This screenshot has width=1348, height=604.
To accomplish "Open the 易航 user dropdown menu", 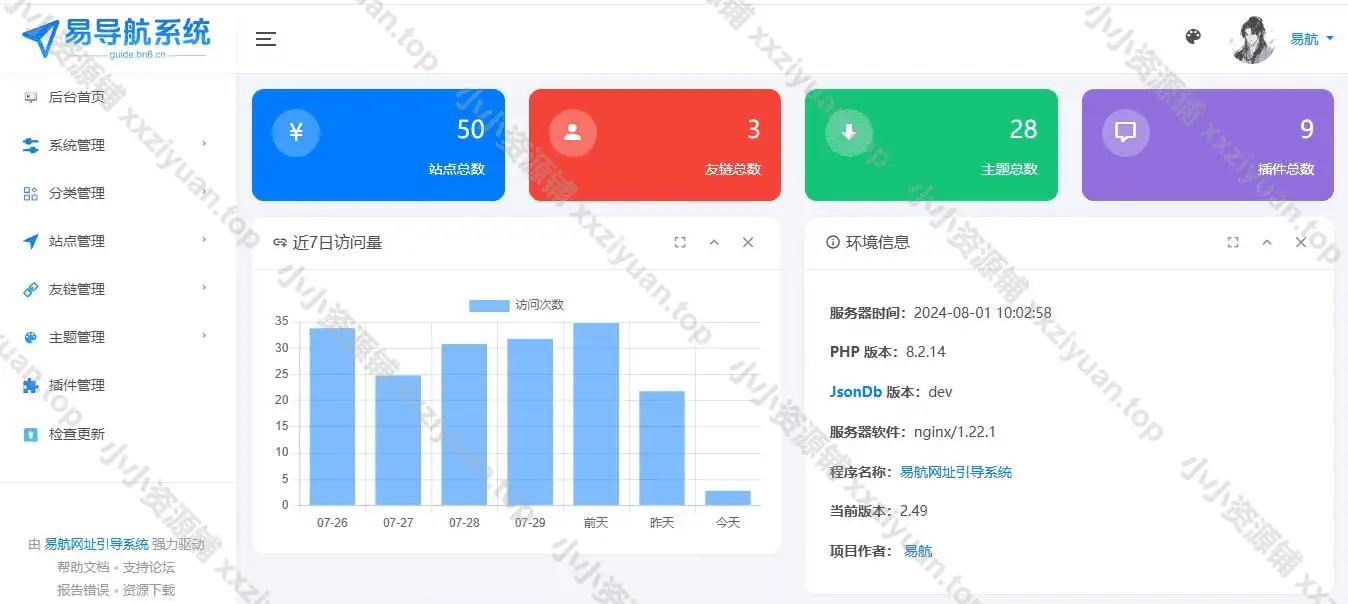I will click(1311, 39).
